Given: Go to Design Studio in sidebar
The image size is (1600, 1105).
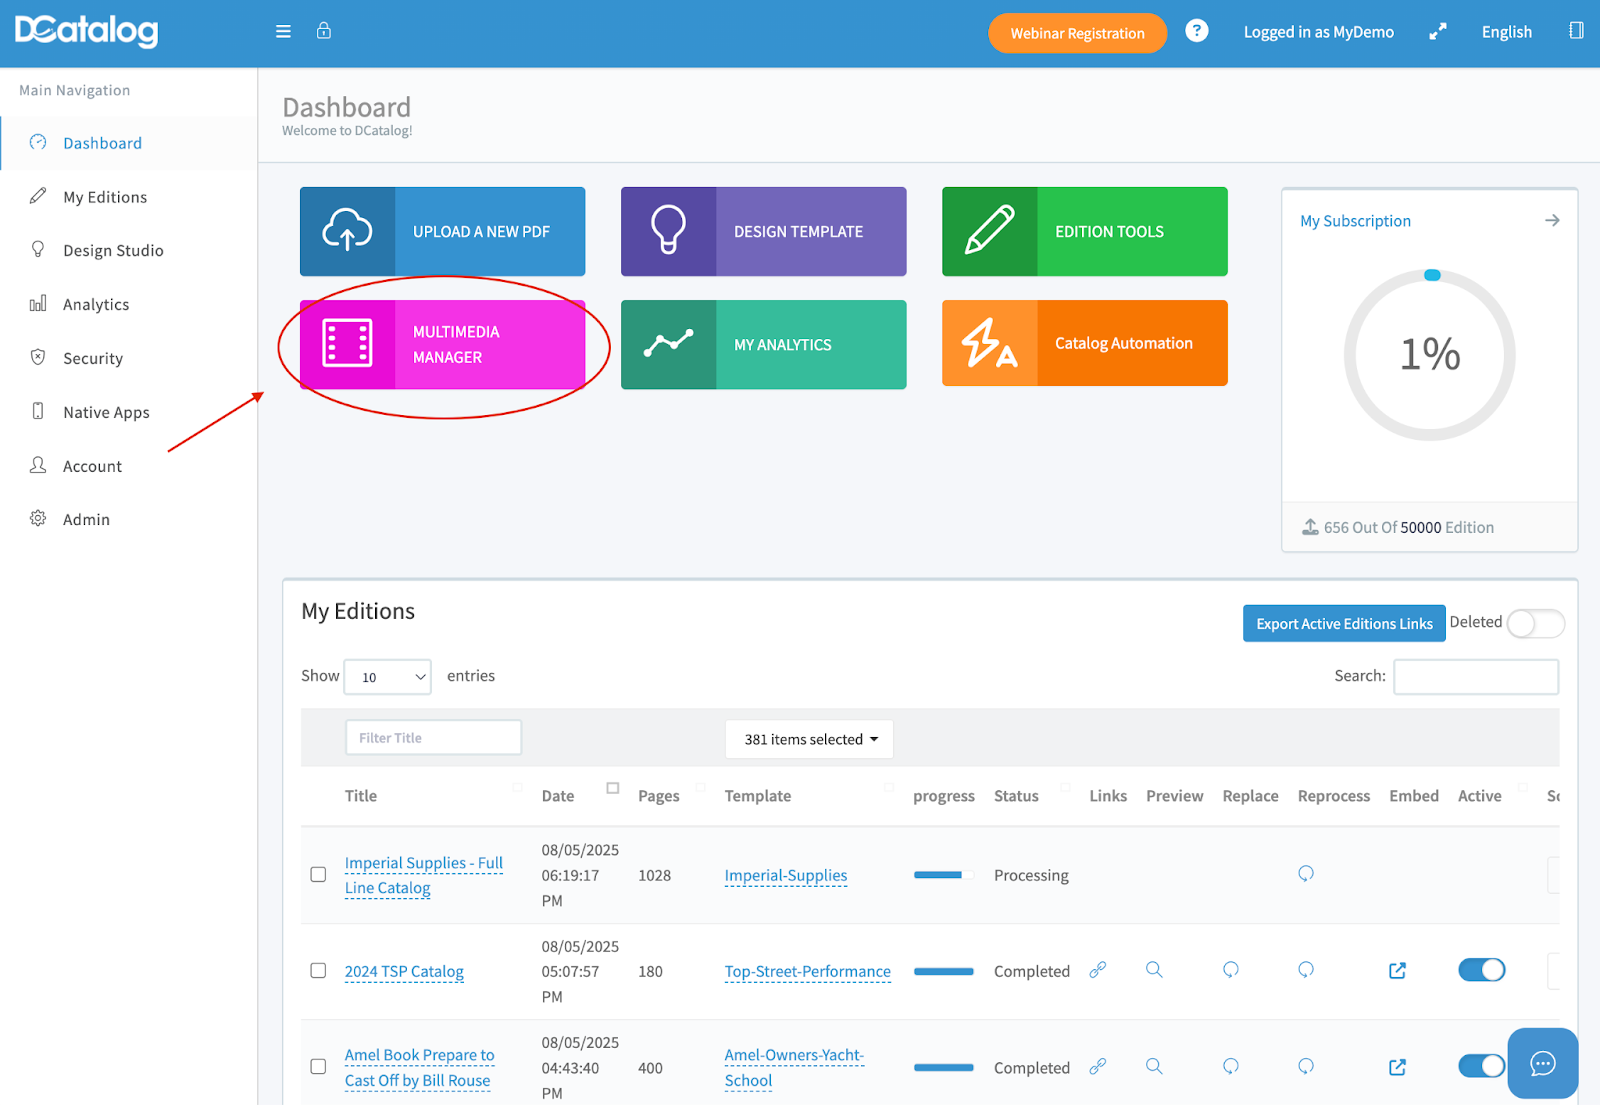Looking at the screenshot, I should pos(113,251).
